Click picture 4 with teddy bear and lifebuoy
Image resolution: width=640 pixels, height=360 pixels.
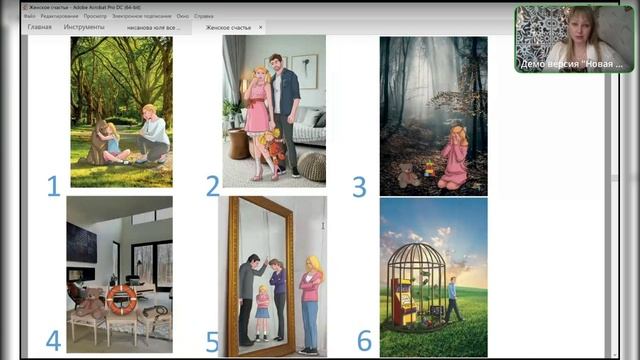pos(120,274)
